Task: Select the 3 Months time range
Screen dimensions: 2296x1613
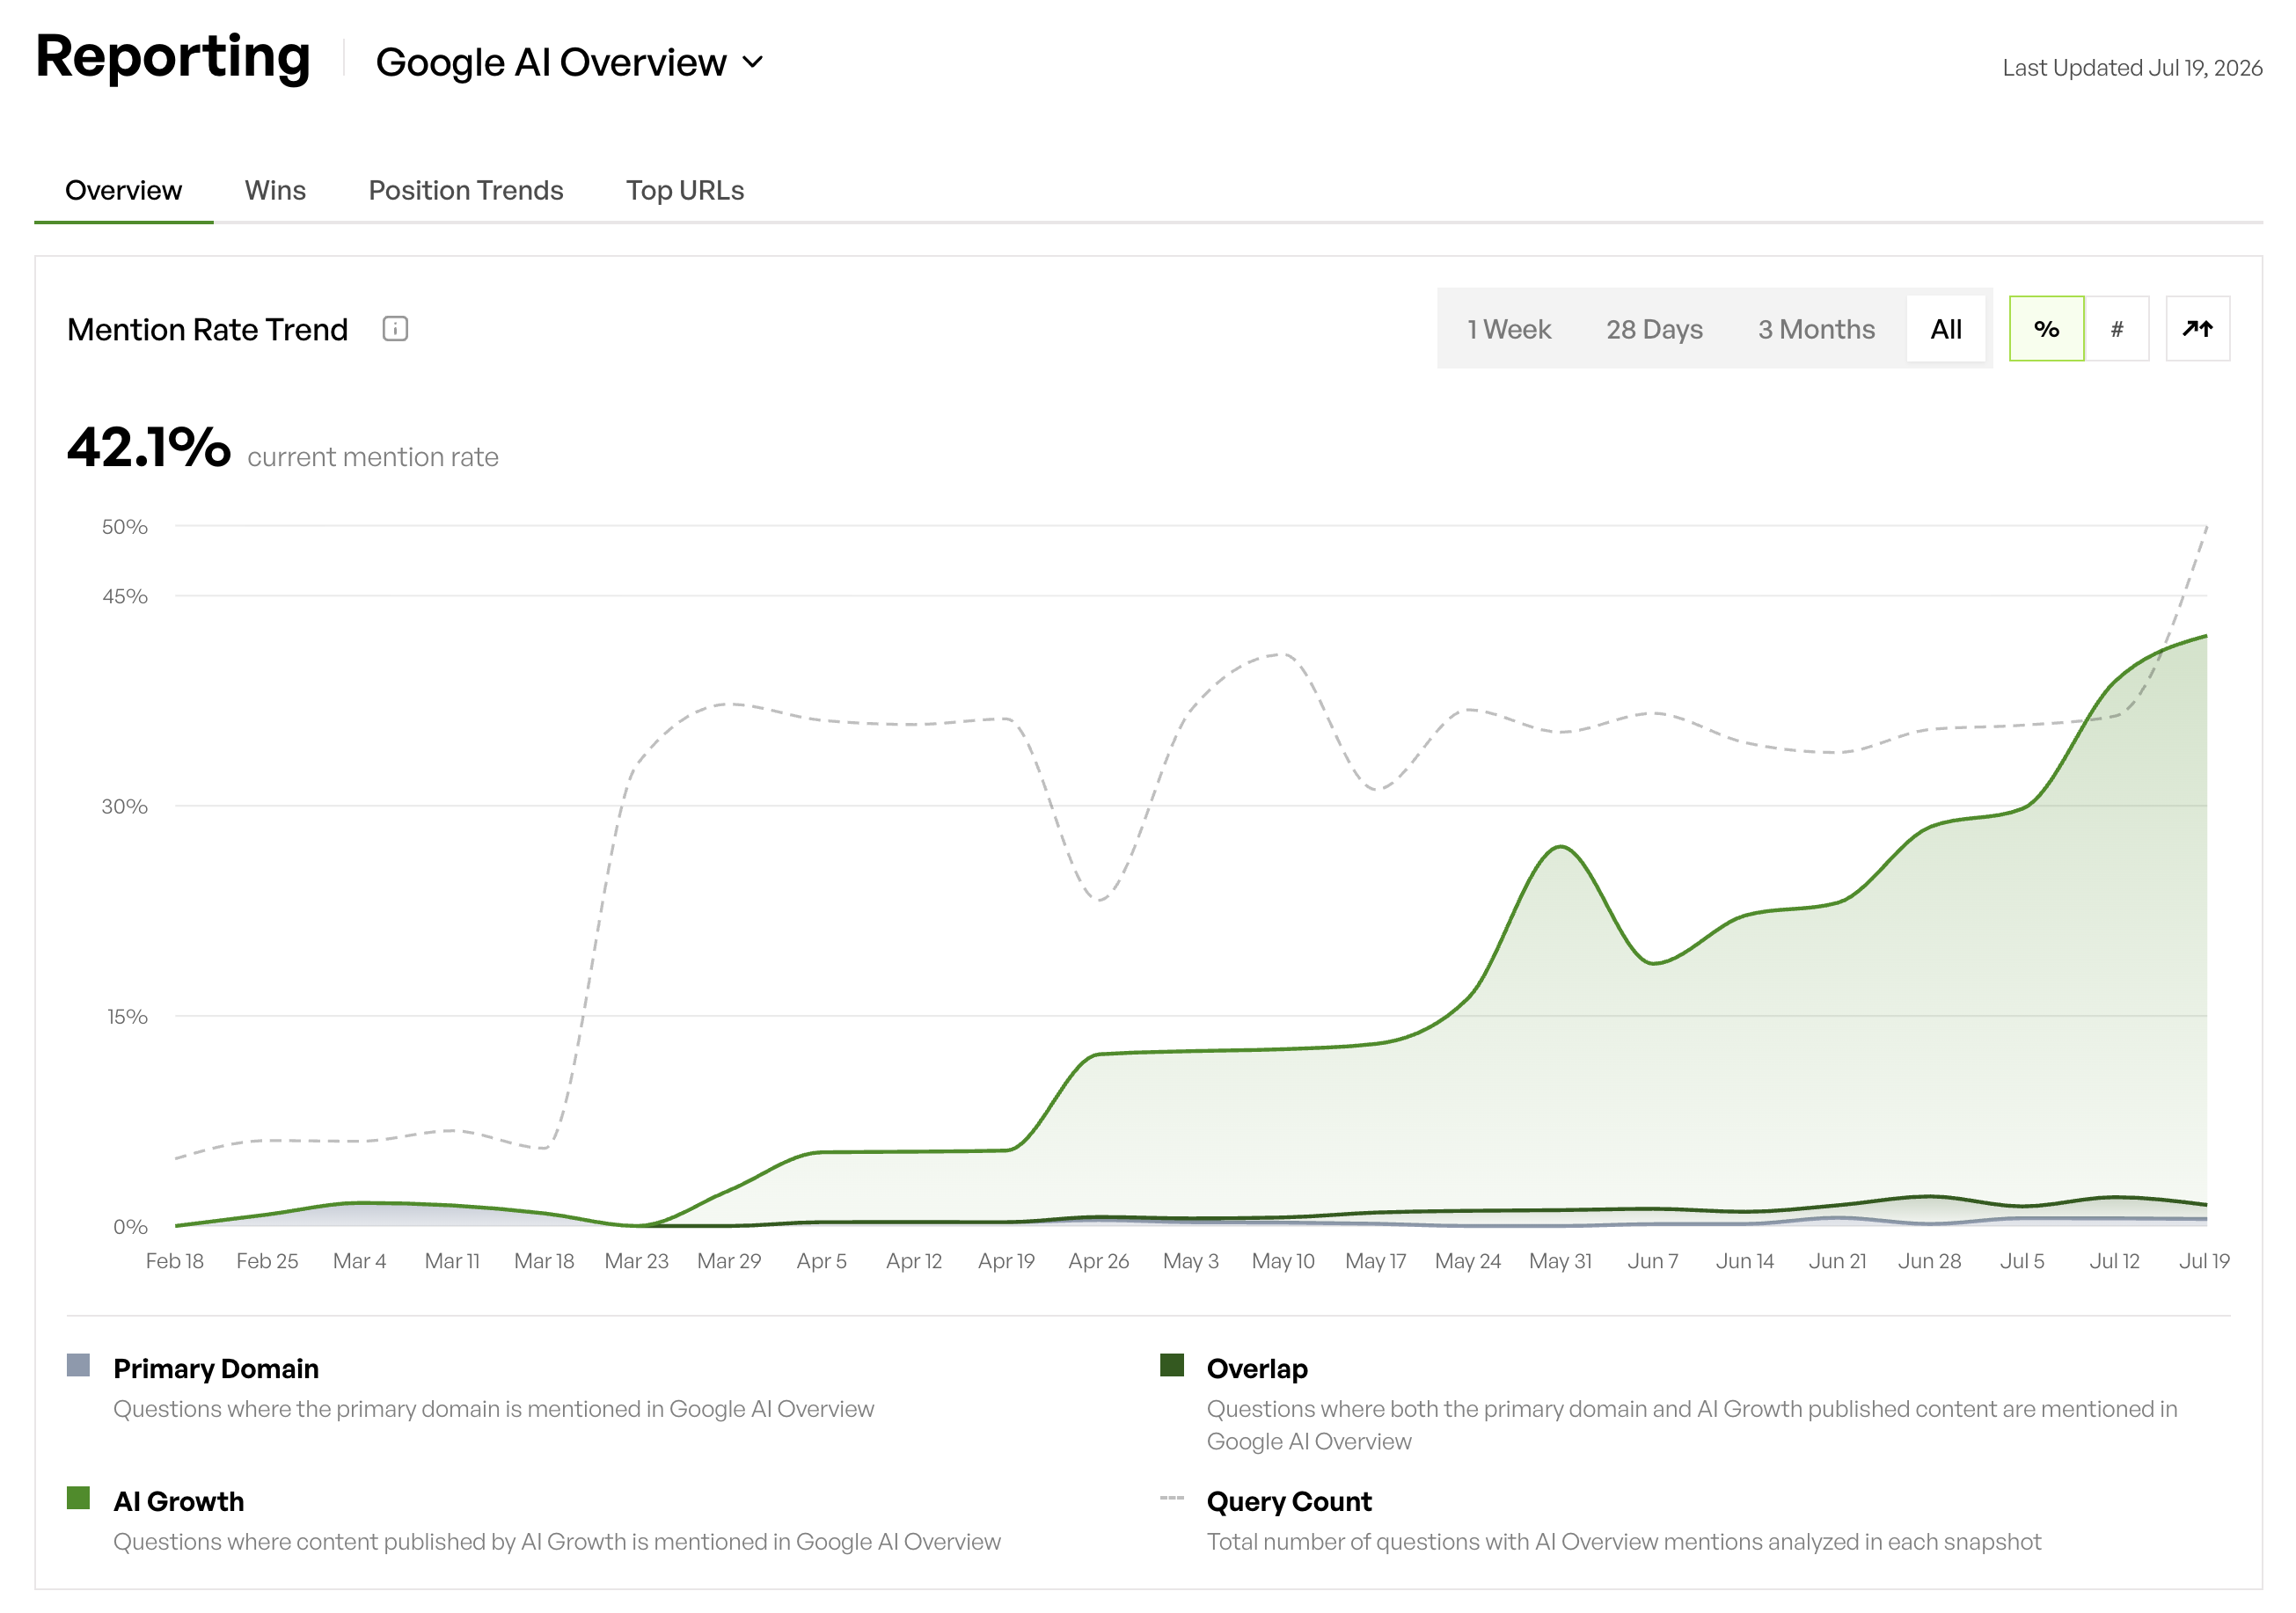Action: click(1816, 329)
